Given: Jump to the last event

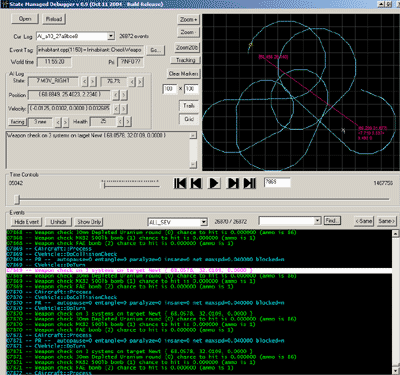Looking at the screenshot, I should (x=250, y=183).
